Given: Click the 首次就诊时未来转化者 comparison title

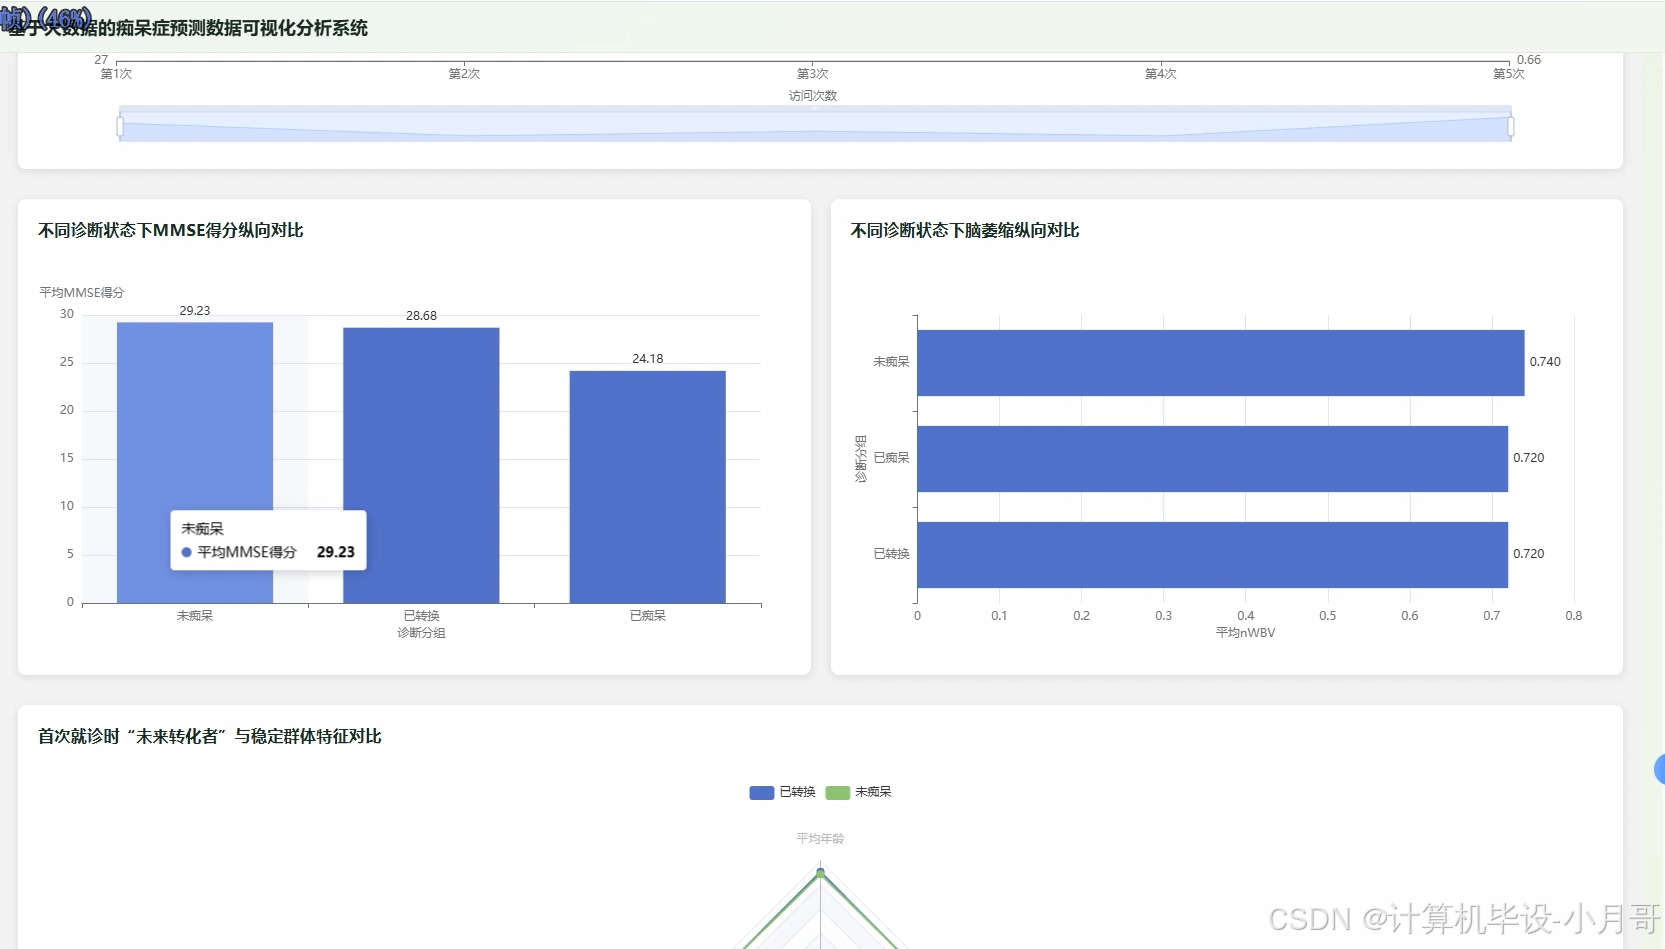Looking at the screenshot, I should point(210,736).
